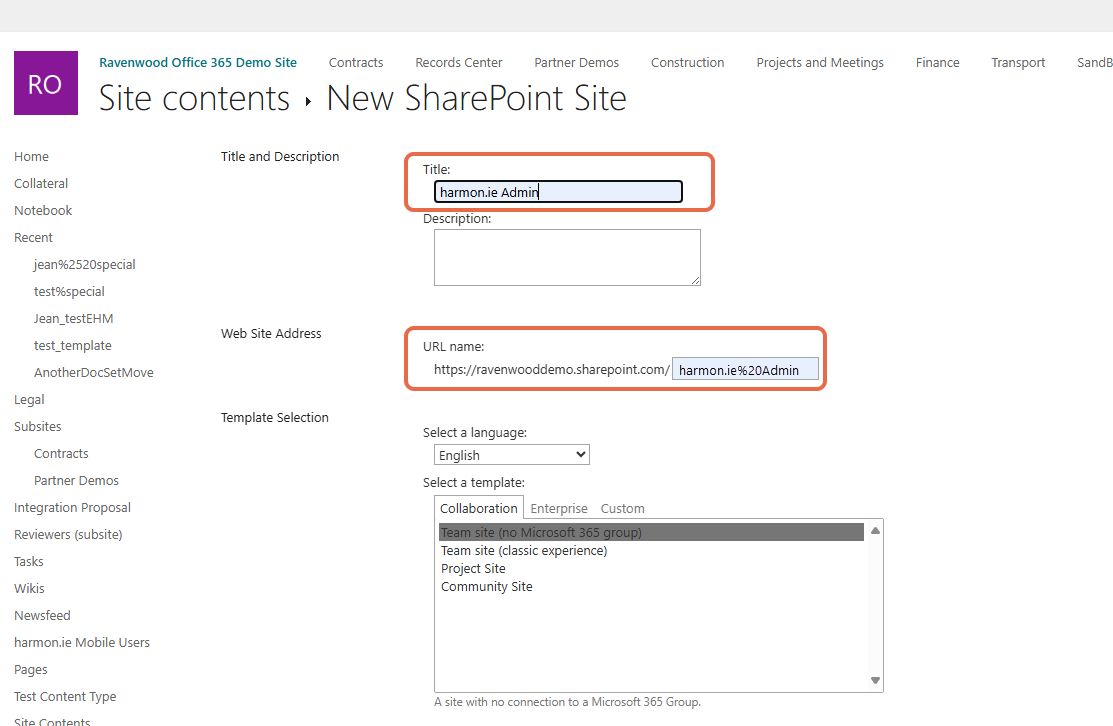Switch to the Custom template tab
1113x726 pixels.
622,508
